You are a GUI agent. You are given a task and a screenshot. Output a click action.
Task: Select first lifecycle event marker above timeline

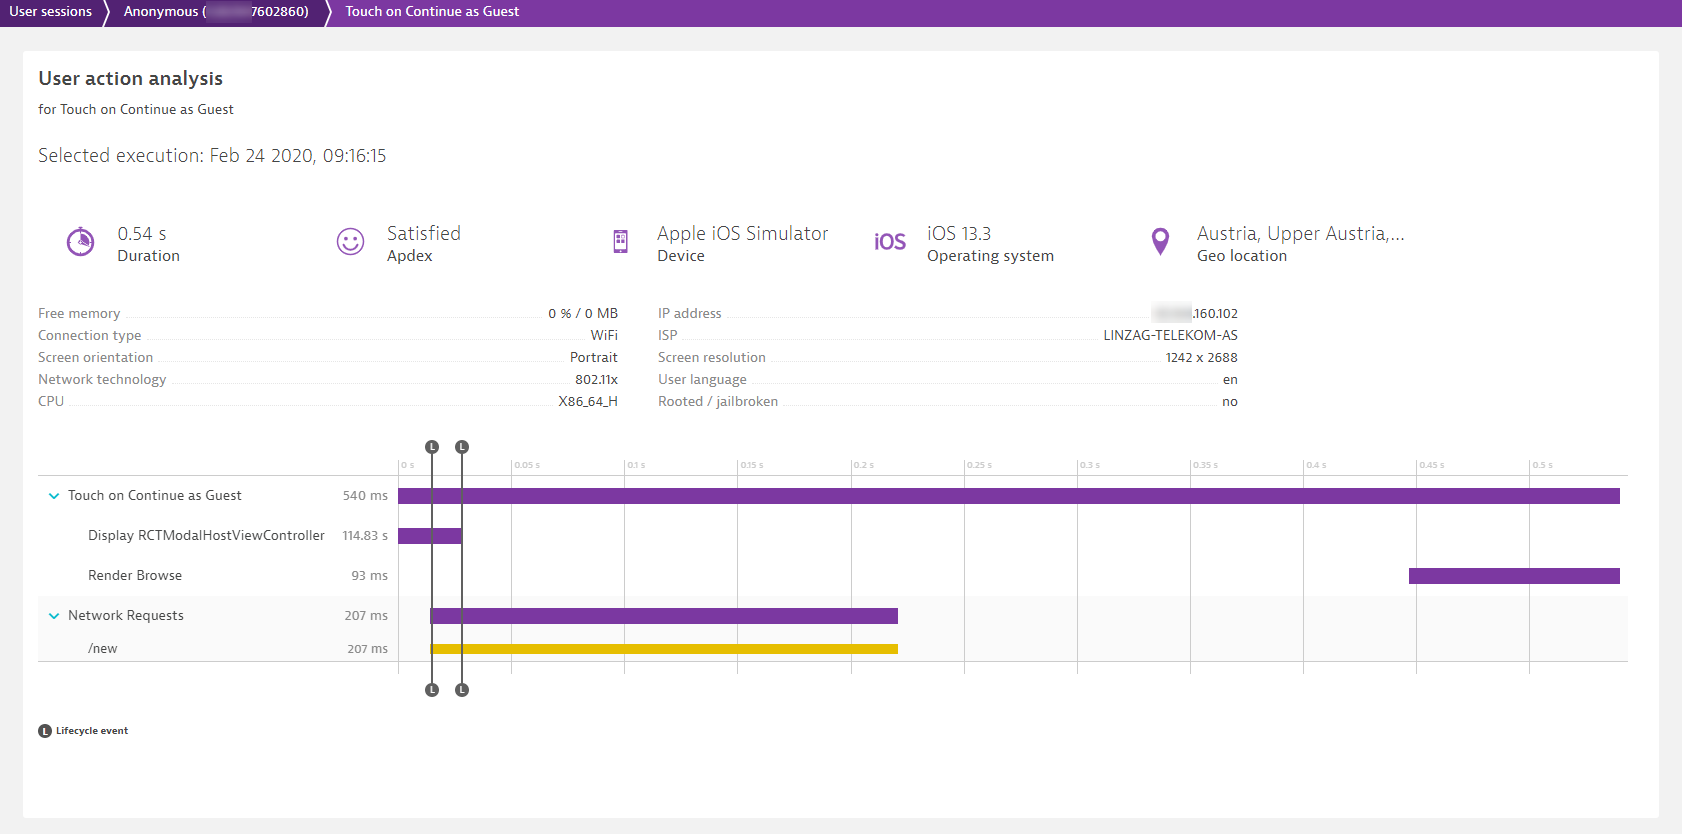432,447
